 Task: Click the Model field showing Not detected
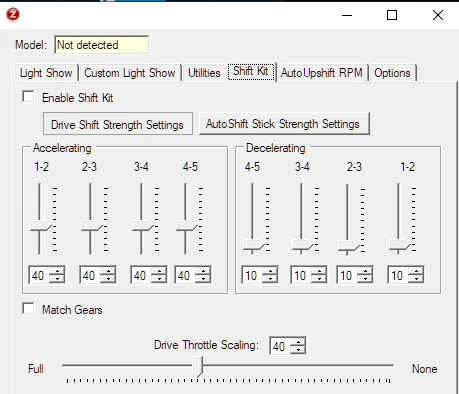(x=102, y=45)
